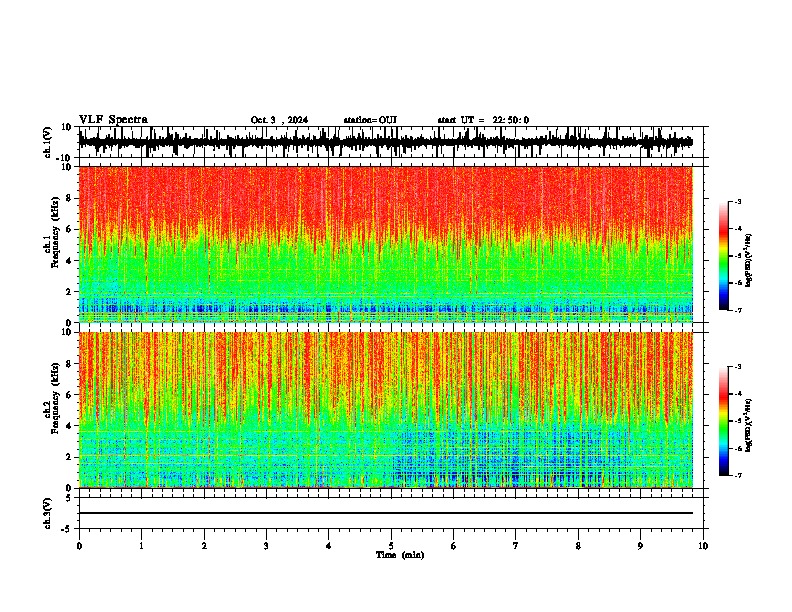Select the "start UT = 22:50: 0" text

(x=483, y=120)
